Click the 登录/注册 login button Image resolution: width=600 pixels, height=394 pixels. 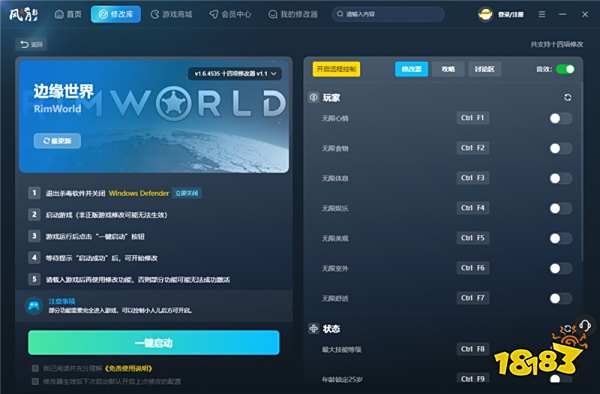tap(510, 15)
